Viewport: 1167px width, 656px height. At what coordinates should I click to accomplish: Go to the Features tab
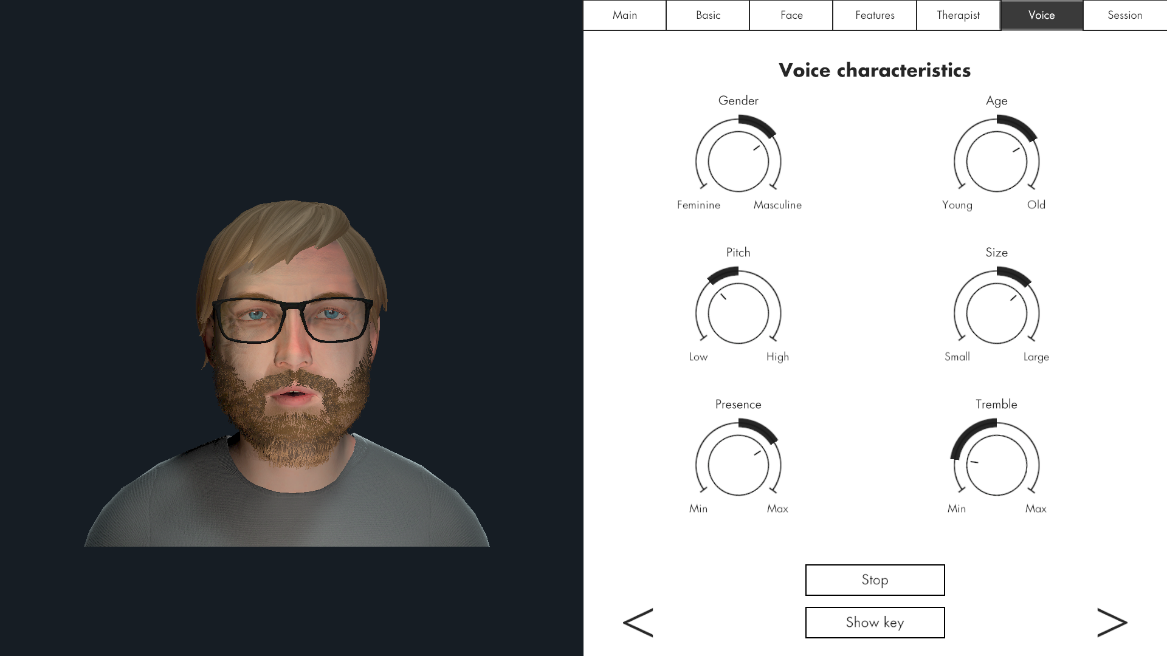pyautogui.click(x=875, y=15)
